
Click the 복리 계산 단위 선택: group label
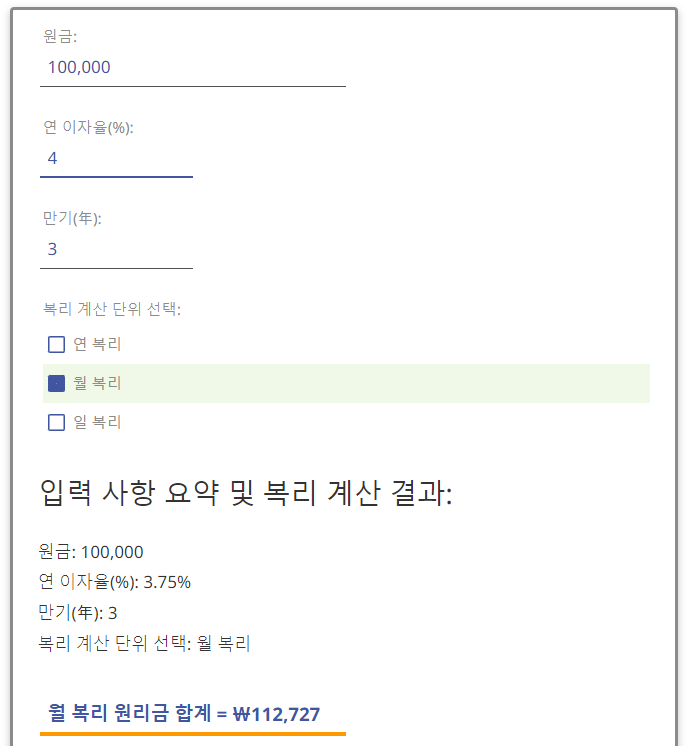[x=112, y=309]
